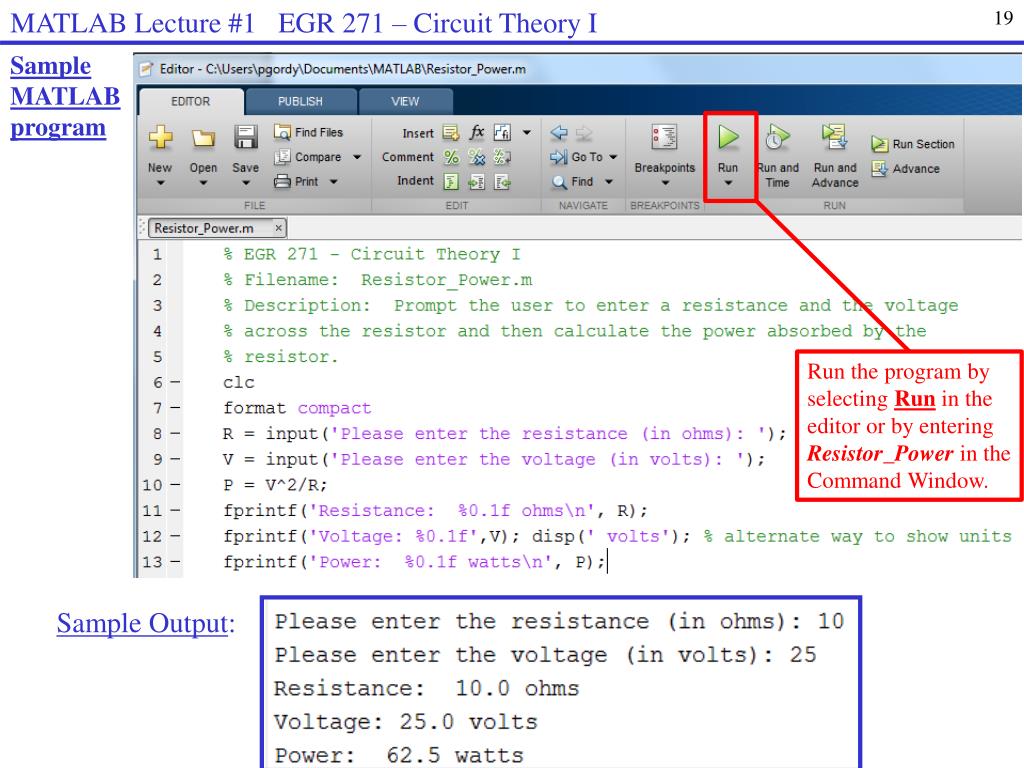The width and height of the screenshot is (1024, 768).
Task: Click the Smart Indent icon beside Indent label
Action: coord(451,182)
